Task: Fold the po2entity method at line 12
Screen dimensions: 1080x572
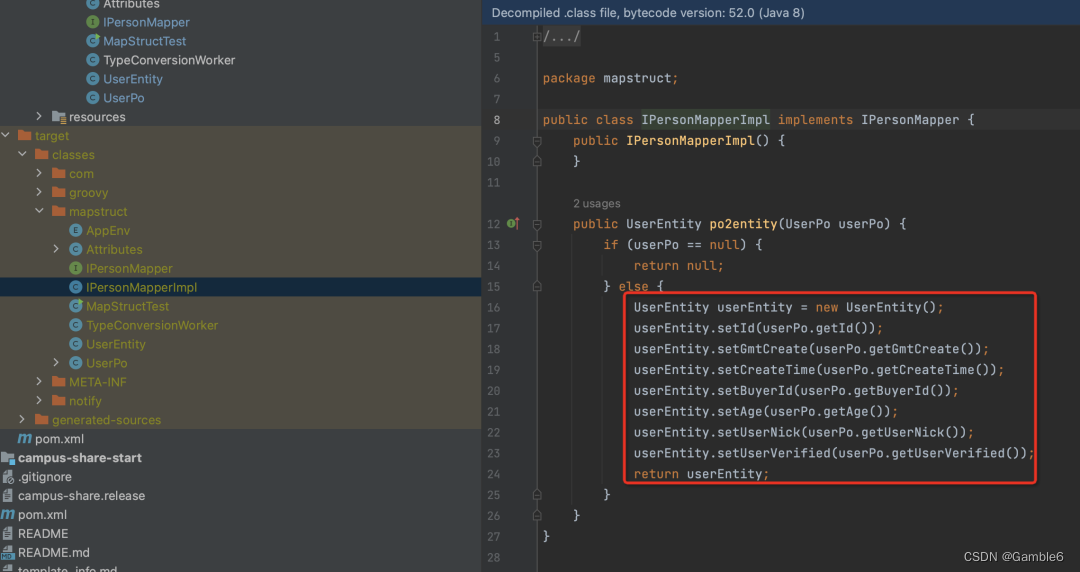Action: (537, 224)
